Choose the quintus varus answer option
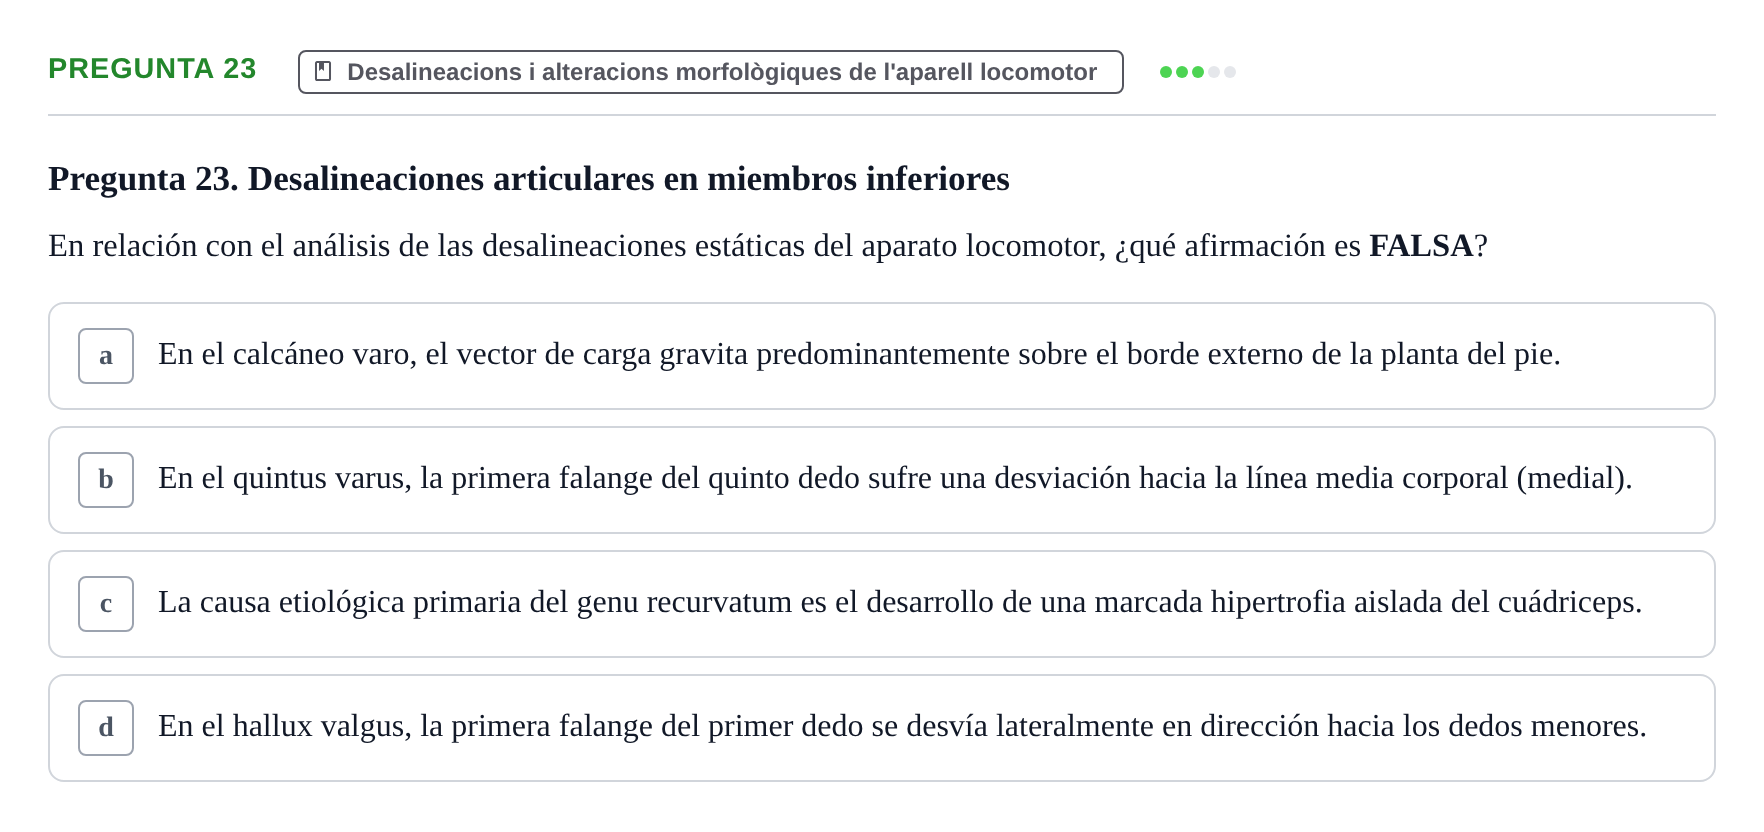This screenshot has width=1764, height=832. pyautogui.click(x=882, y=480)
